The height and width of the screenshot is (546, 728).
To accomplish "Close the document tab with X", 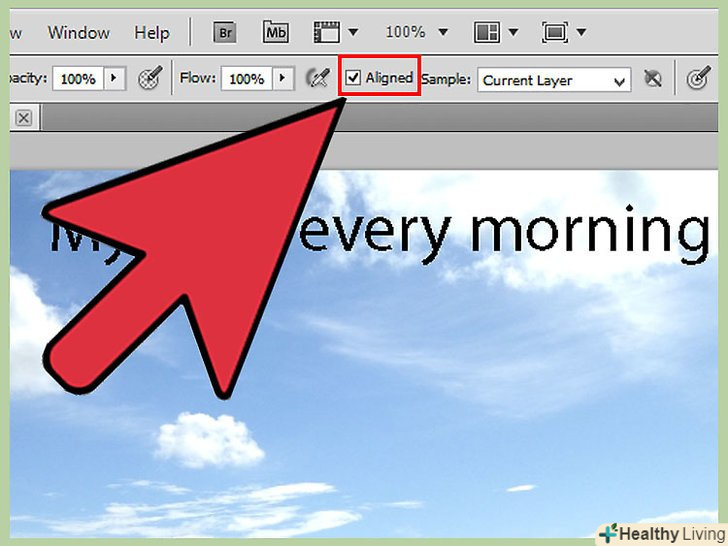I will (x=24, y=118).
